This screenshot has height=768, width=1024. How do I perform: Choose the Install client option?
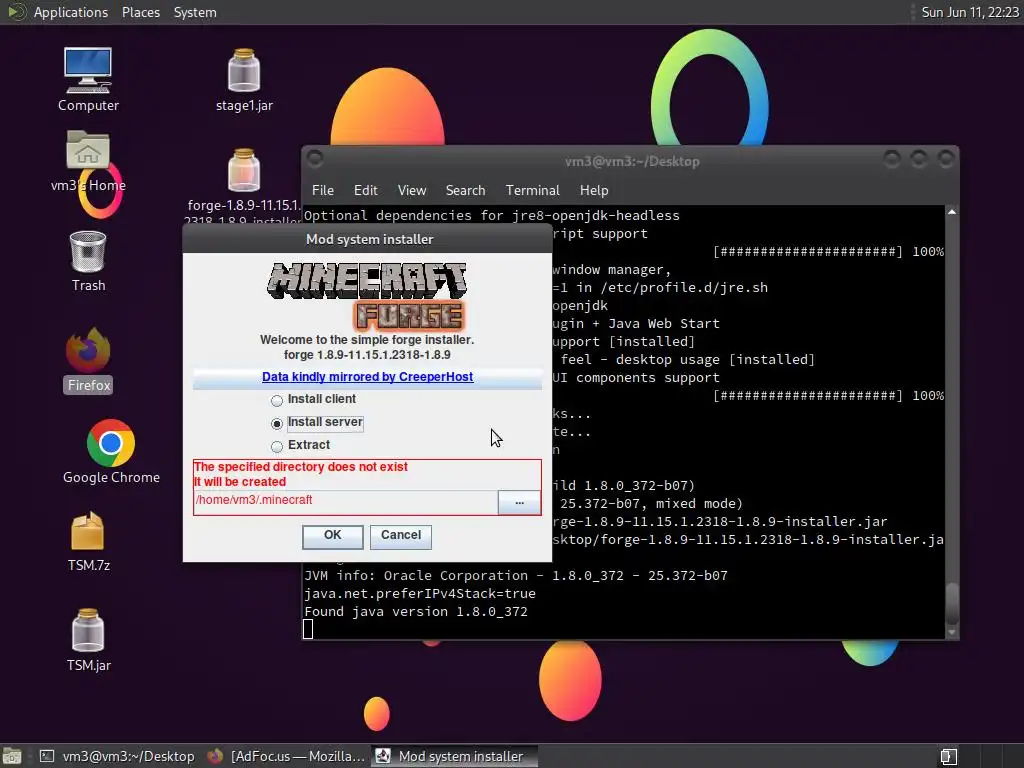pyautogui.click(x=313, y=399)
